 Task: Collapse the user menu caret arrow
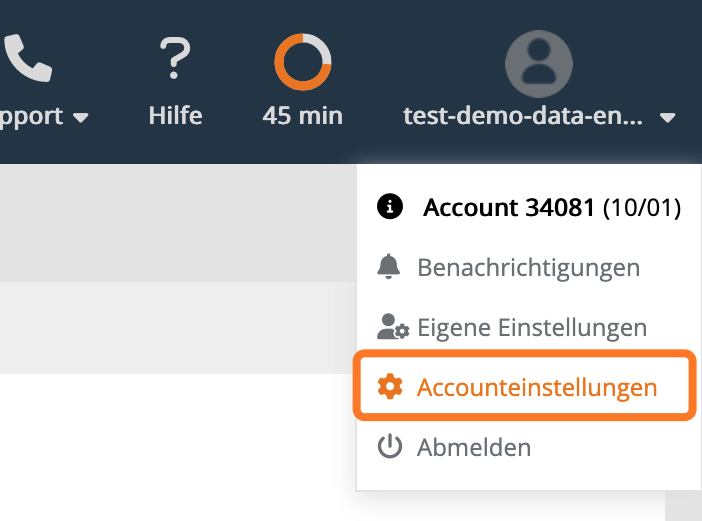[668, 118]
